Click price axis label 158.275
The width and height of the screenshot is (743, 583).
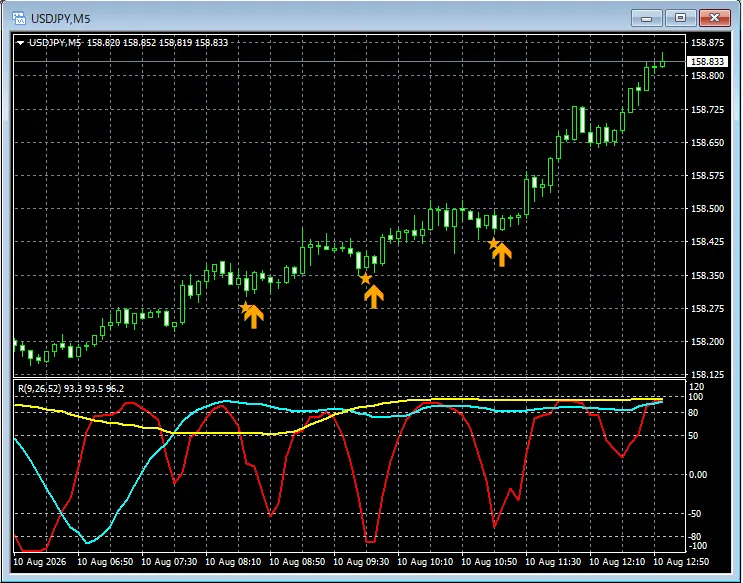[x=707, y=309]
